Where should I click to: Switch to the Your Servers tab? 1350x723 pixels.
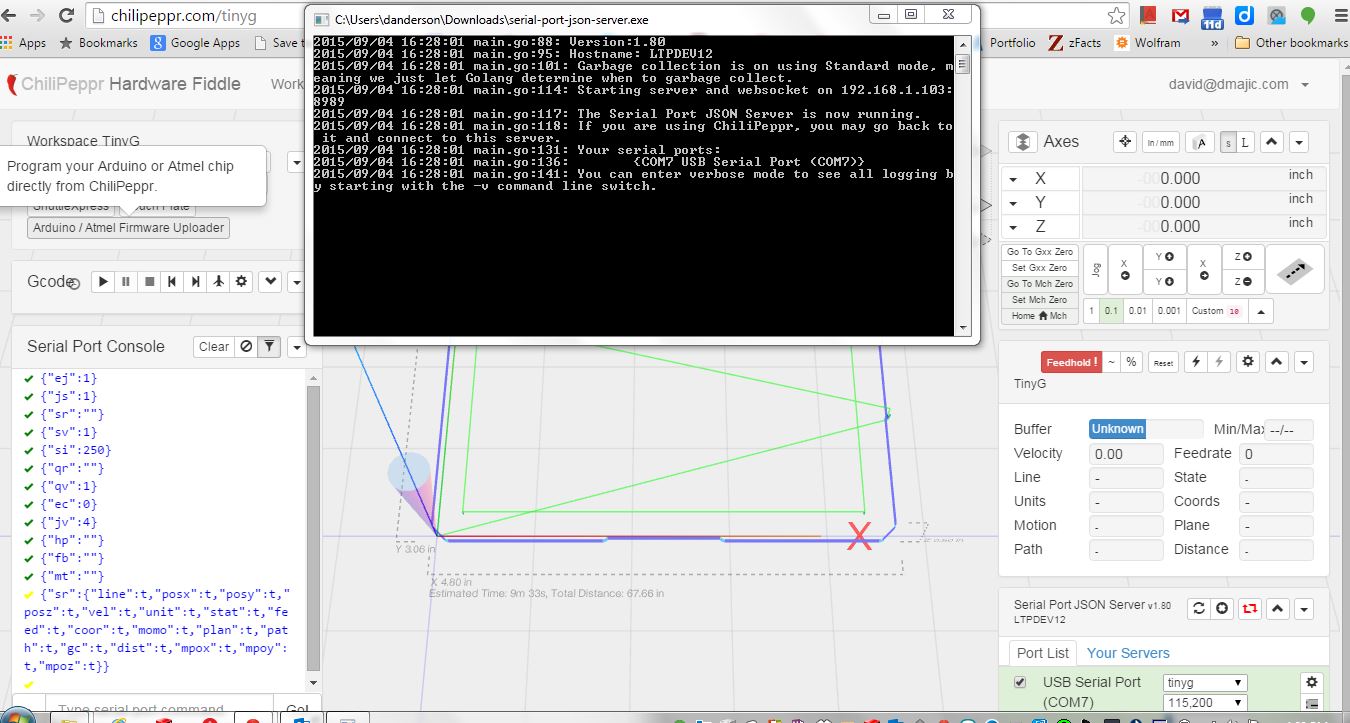click(1127, 653)
